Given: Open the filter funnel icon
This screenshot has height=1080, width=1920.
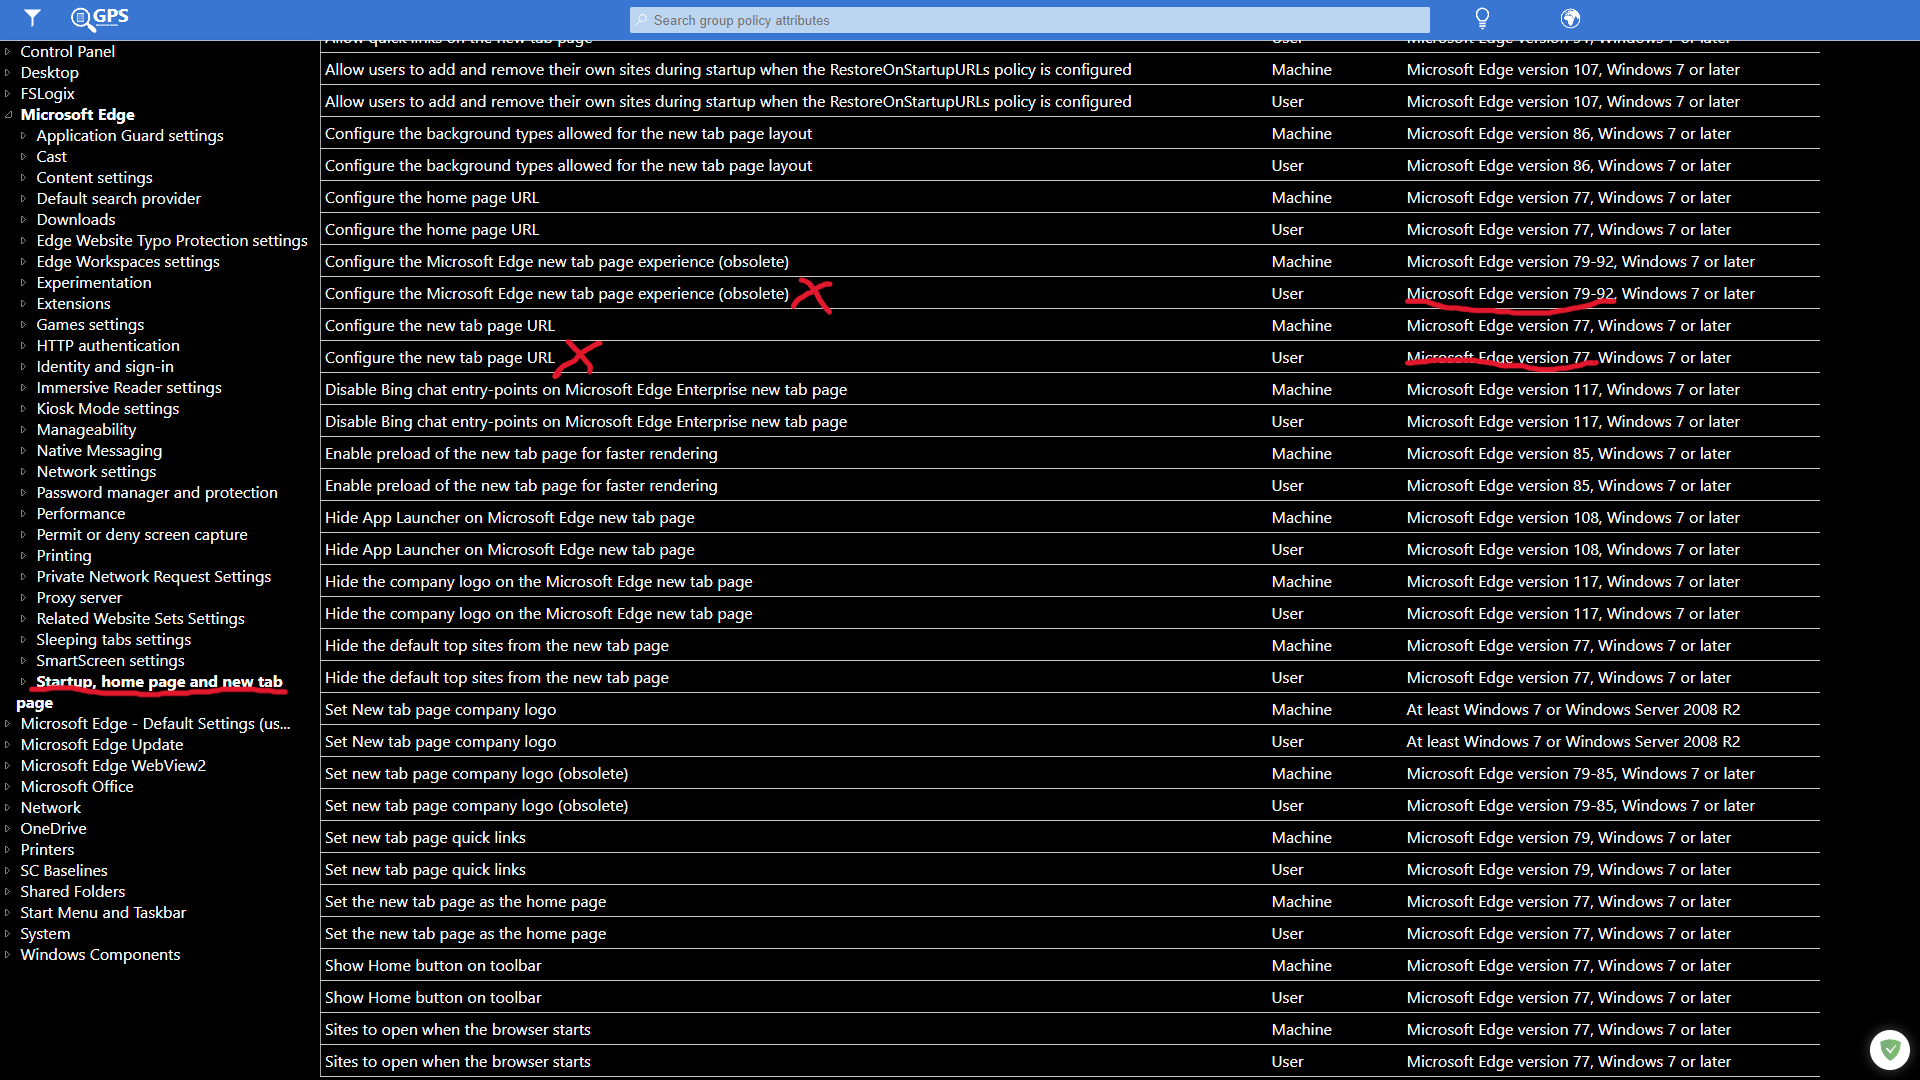Looking at the screenshot, I should (32, 18).
